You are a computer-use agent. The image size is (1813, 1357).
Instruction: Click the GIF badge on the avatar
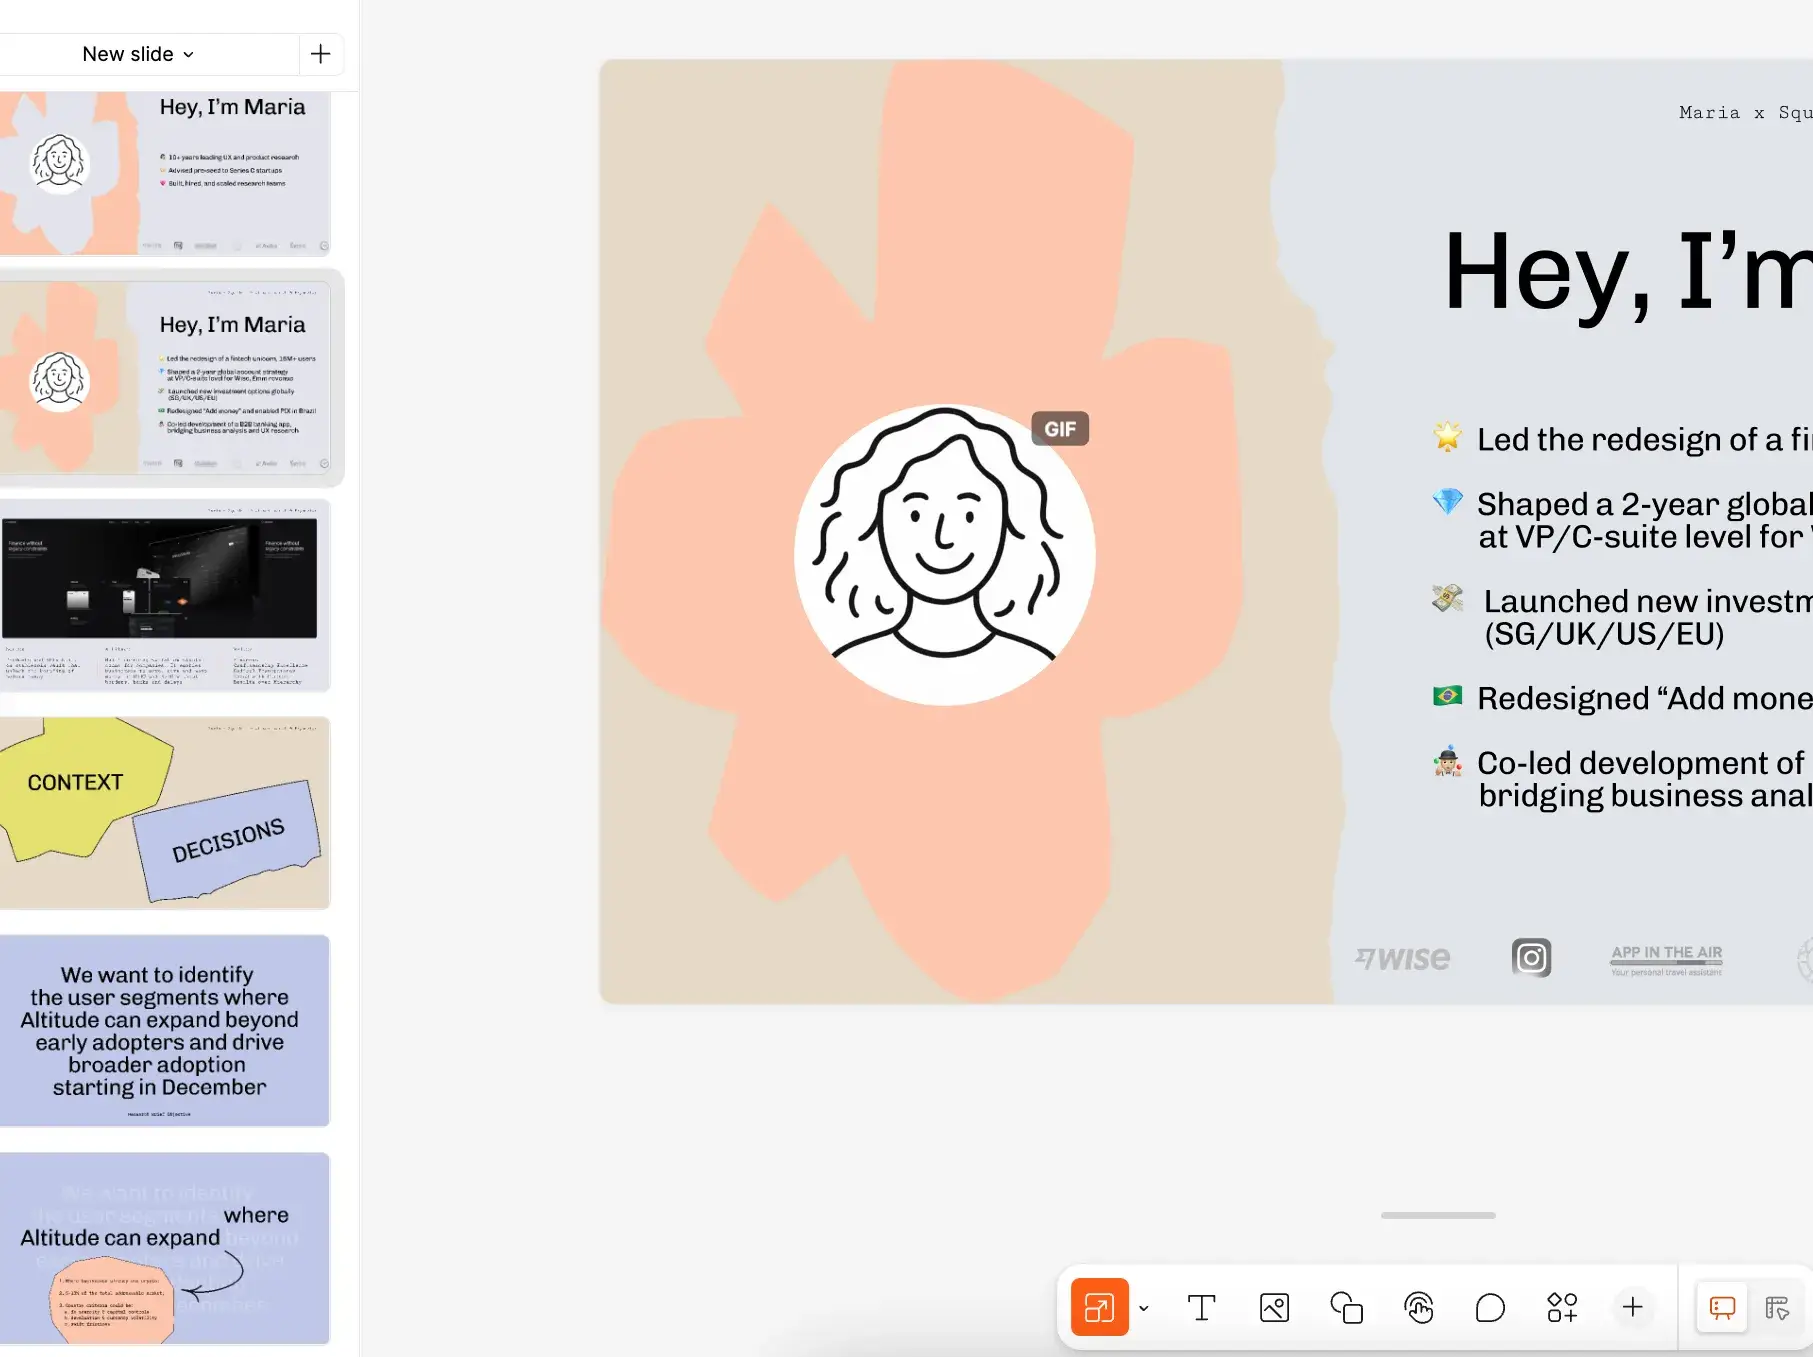(1060, 429)
